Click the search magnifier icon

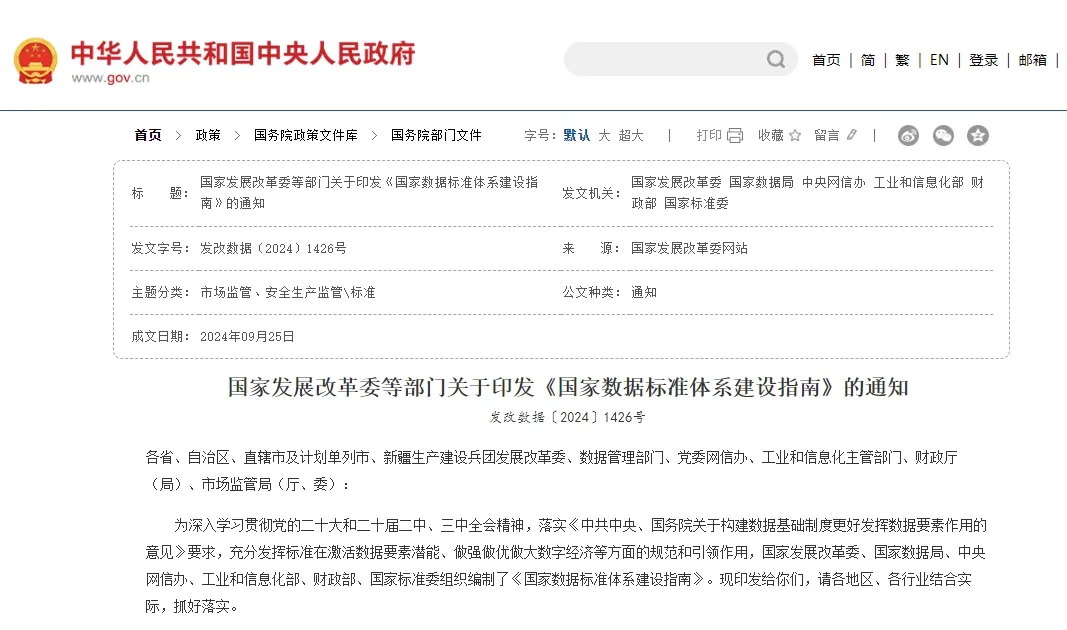[x=776, y=60]
